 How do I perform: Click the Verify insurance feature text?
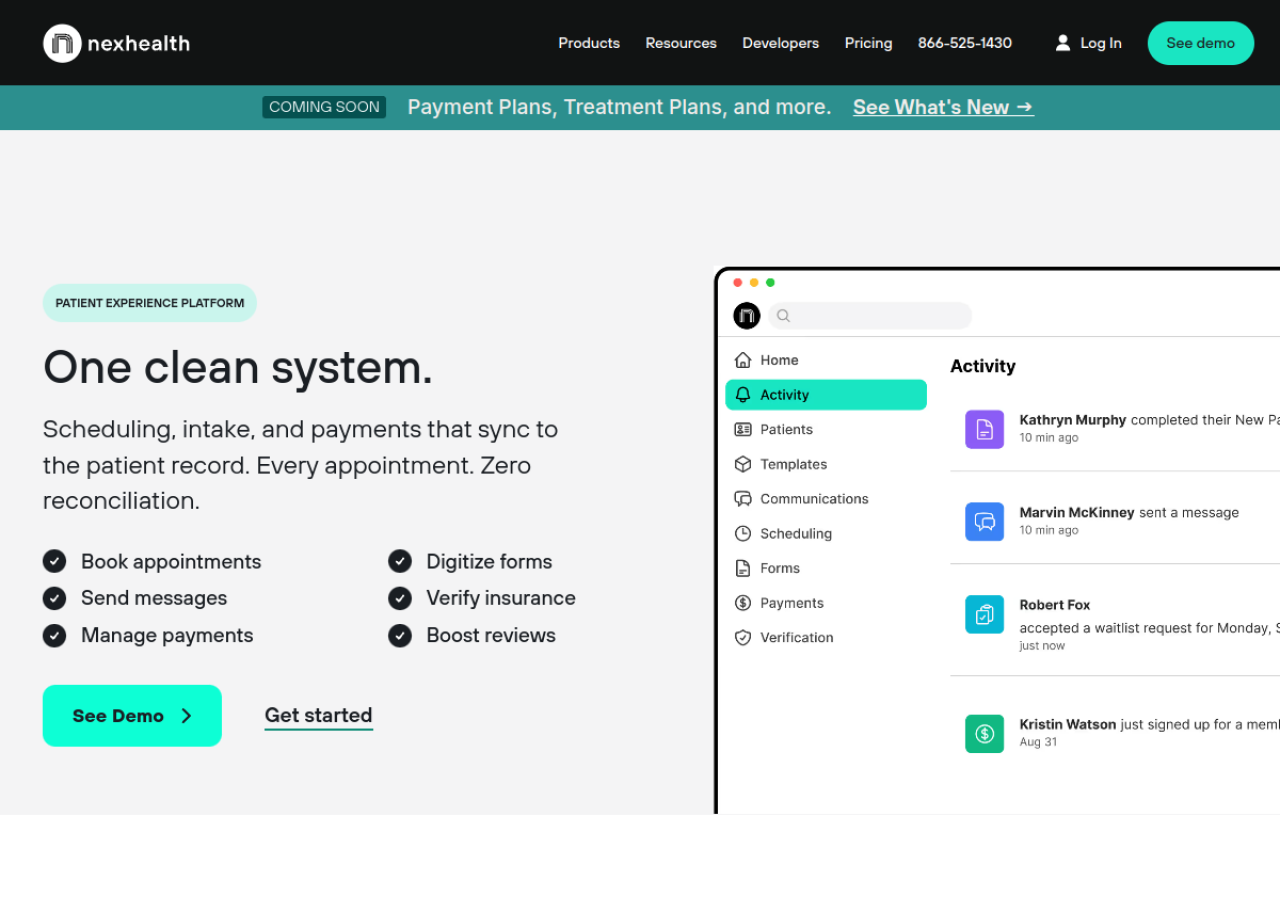[x=501, y=598]
